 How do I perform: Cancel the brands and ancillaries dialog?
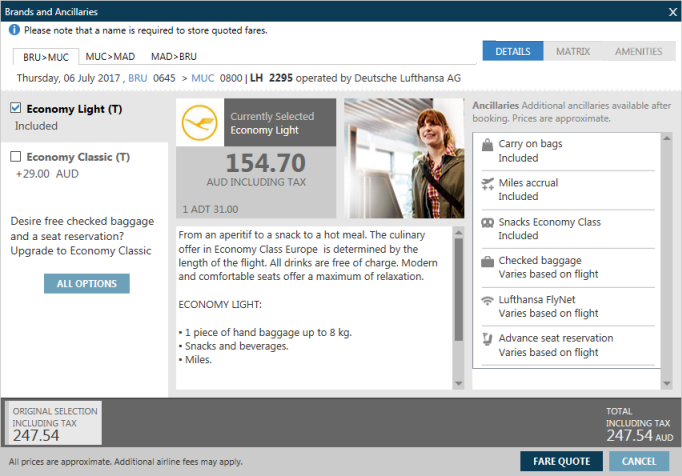pyautogui.click(x=639, y=461)
